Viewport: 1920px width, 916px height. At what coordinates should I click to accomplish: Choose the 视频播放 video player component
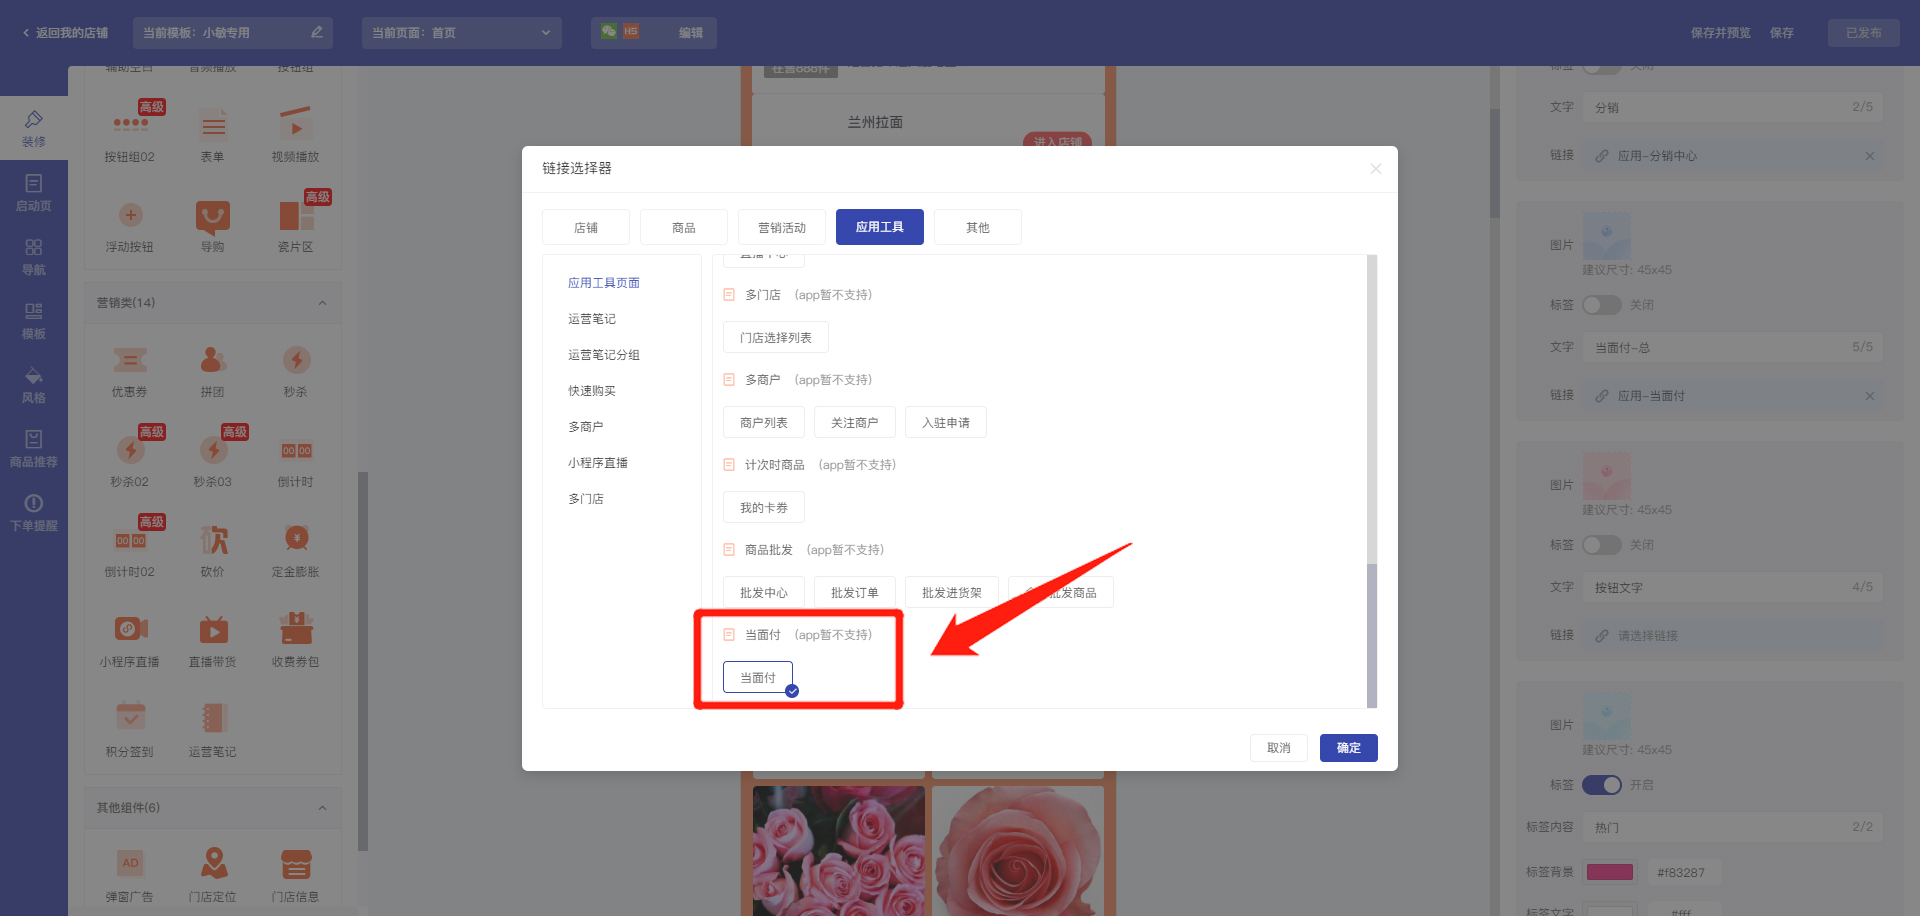[x=295, y=127]
